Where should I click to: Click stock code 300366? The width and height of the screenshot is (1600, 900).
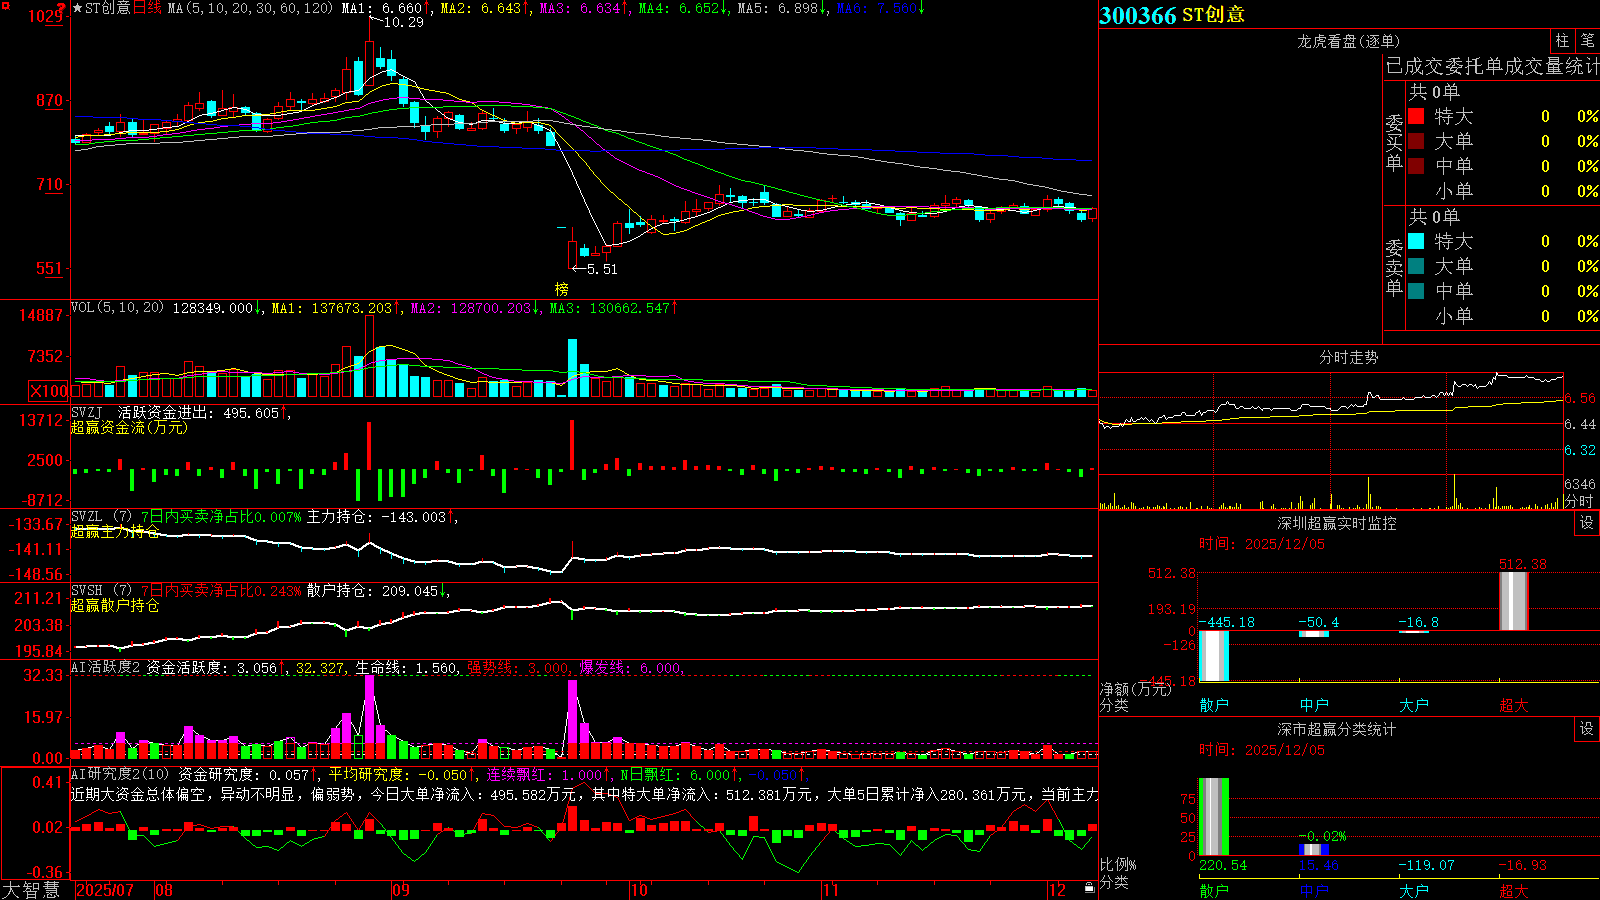click(1138, 15)
